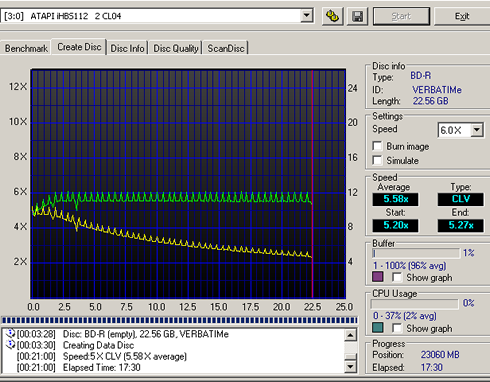Click the red position marker line in graph
490x382 pixels.
tap(312, 183)
